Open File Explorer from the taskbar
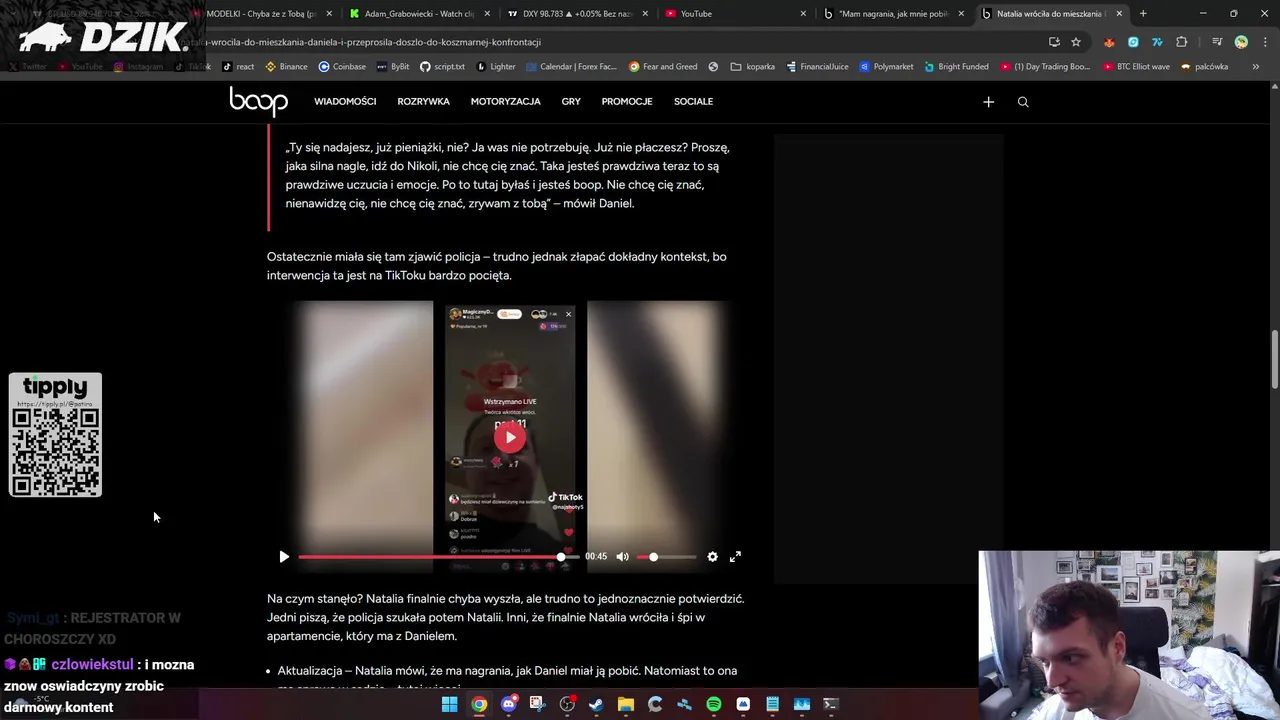This screenshot has width=1280, height=720. click(x=625, y=704)
